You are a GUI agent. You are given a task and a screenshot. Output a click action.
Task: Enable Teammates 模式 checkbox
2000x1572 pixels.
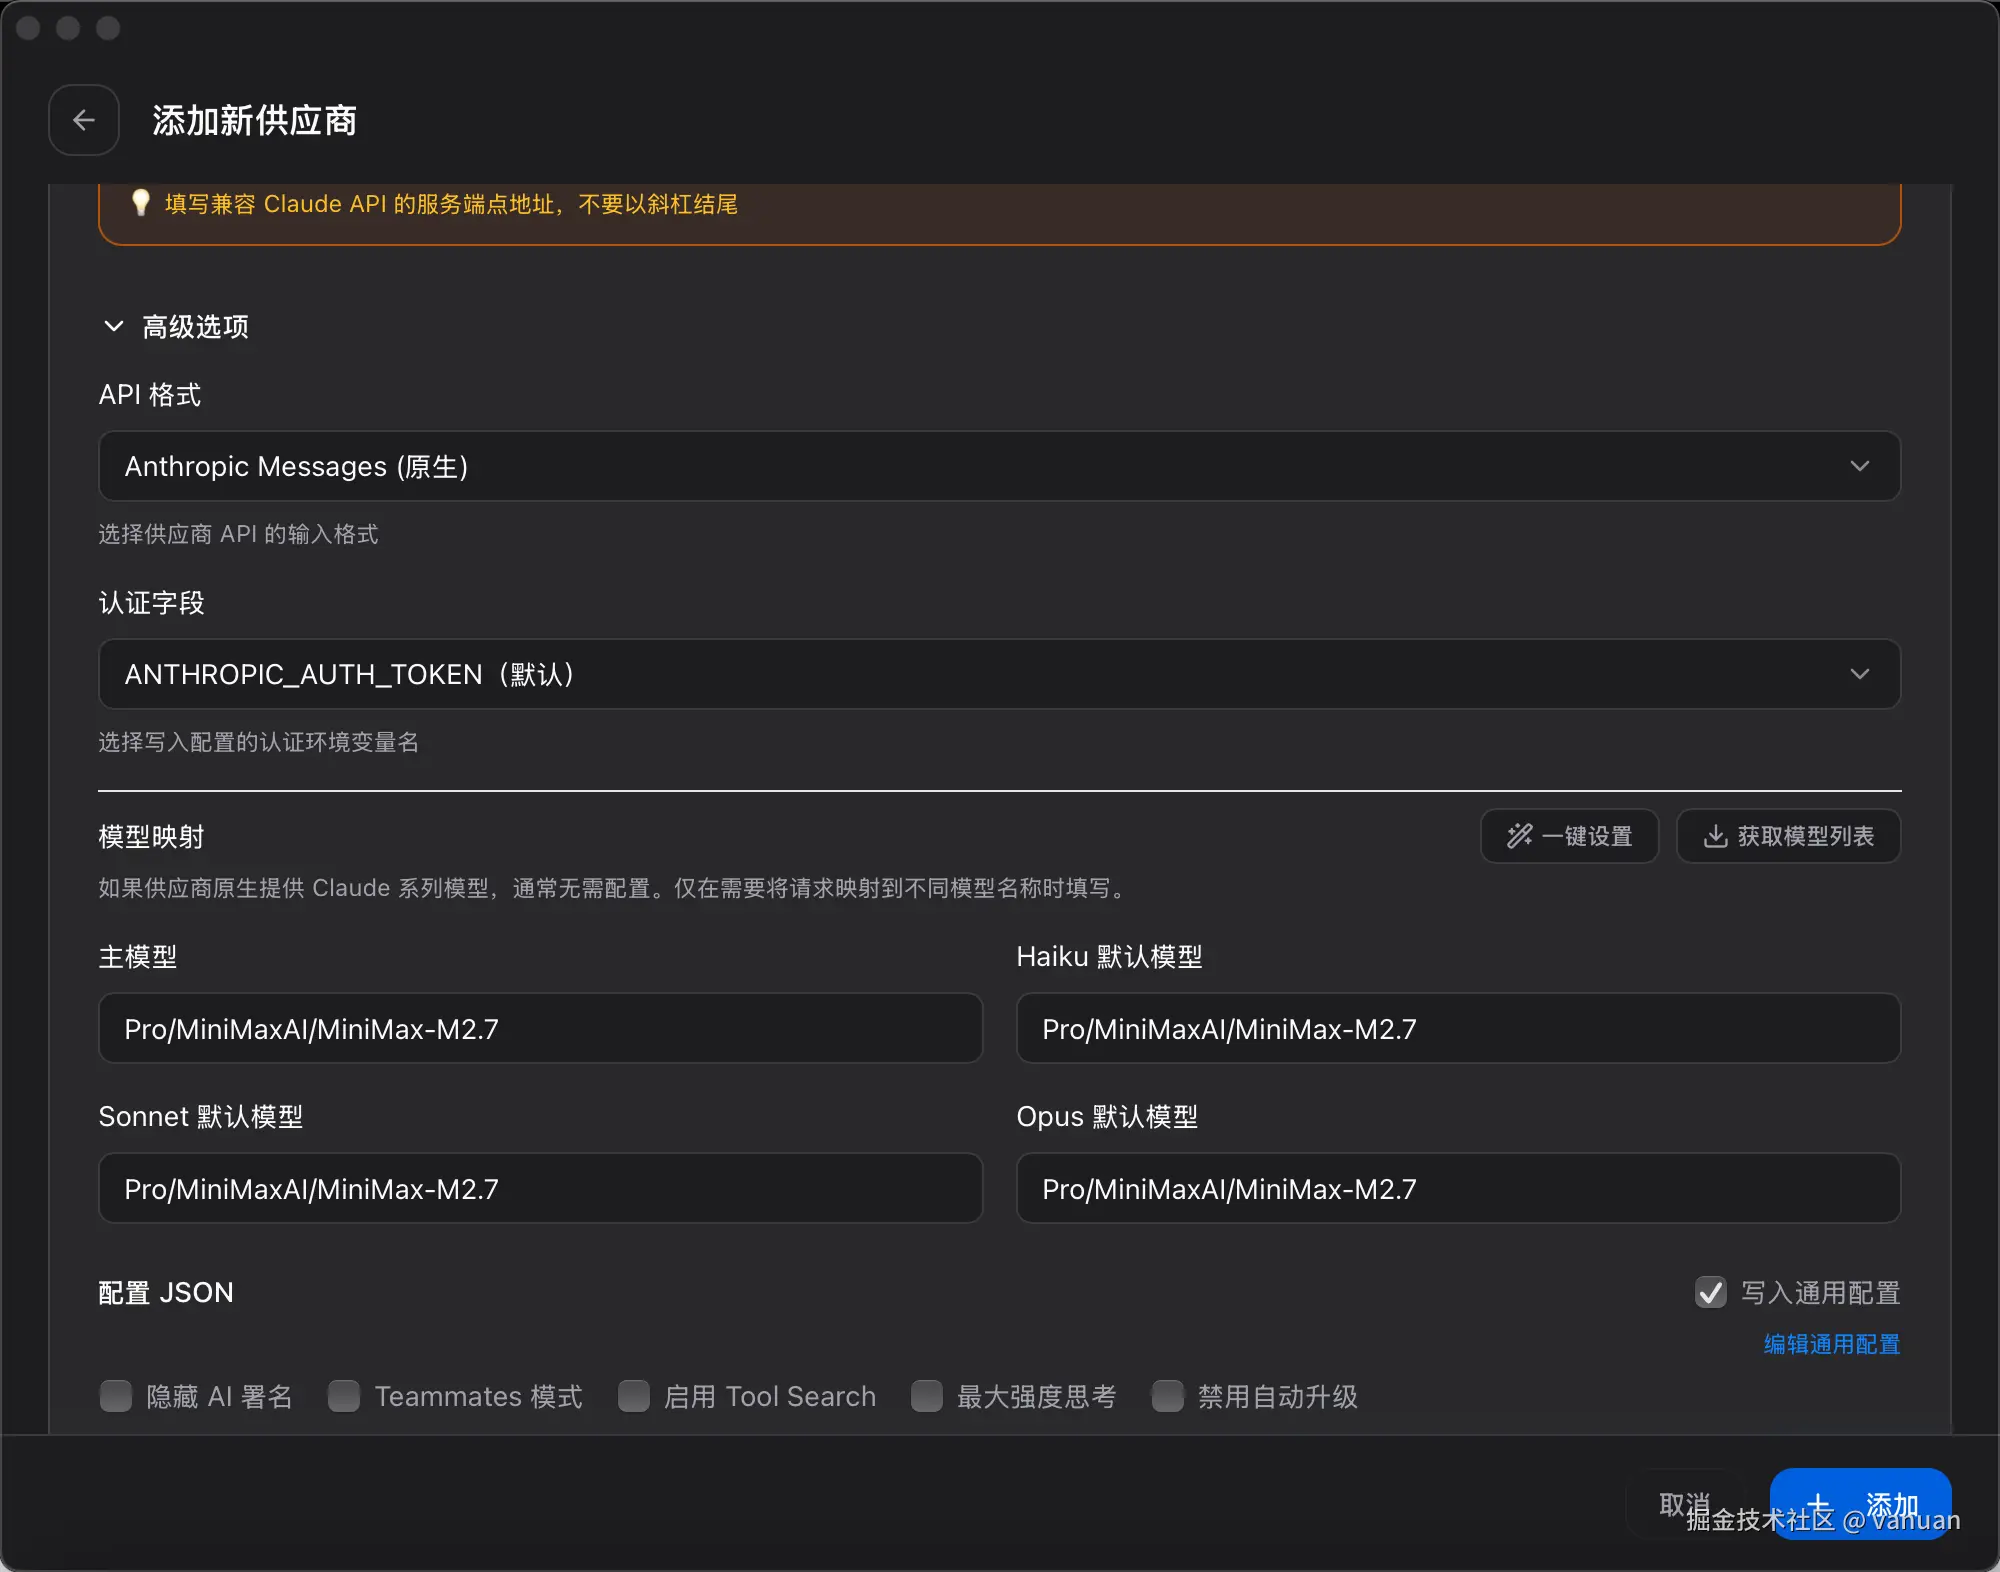343,1397
